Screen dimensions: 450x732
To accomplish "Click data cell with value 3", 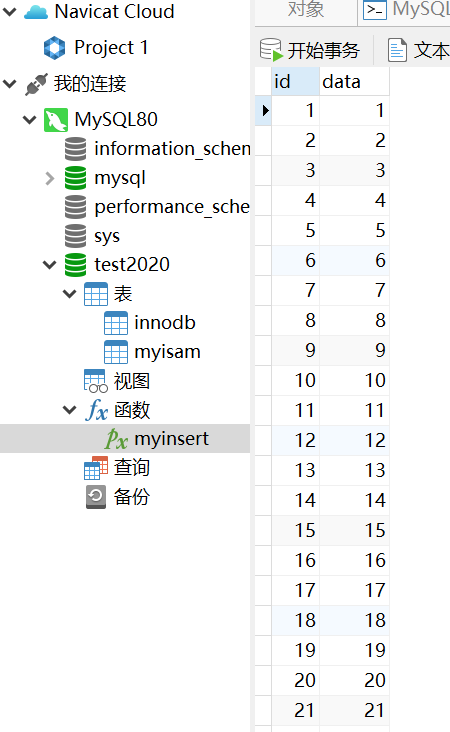I will pyautogui.click(x=354, y=170).
